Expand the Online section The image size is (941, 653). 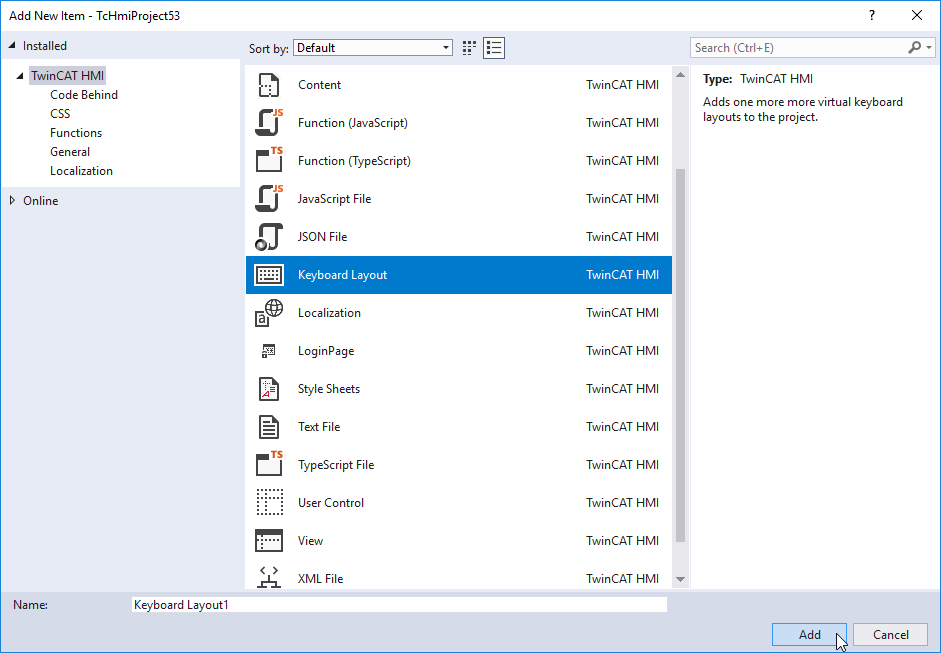click(x=12, y=200)
